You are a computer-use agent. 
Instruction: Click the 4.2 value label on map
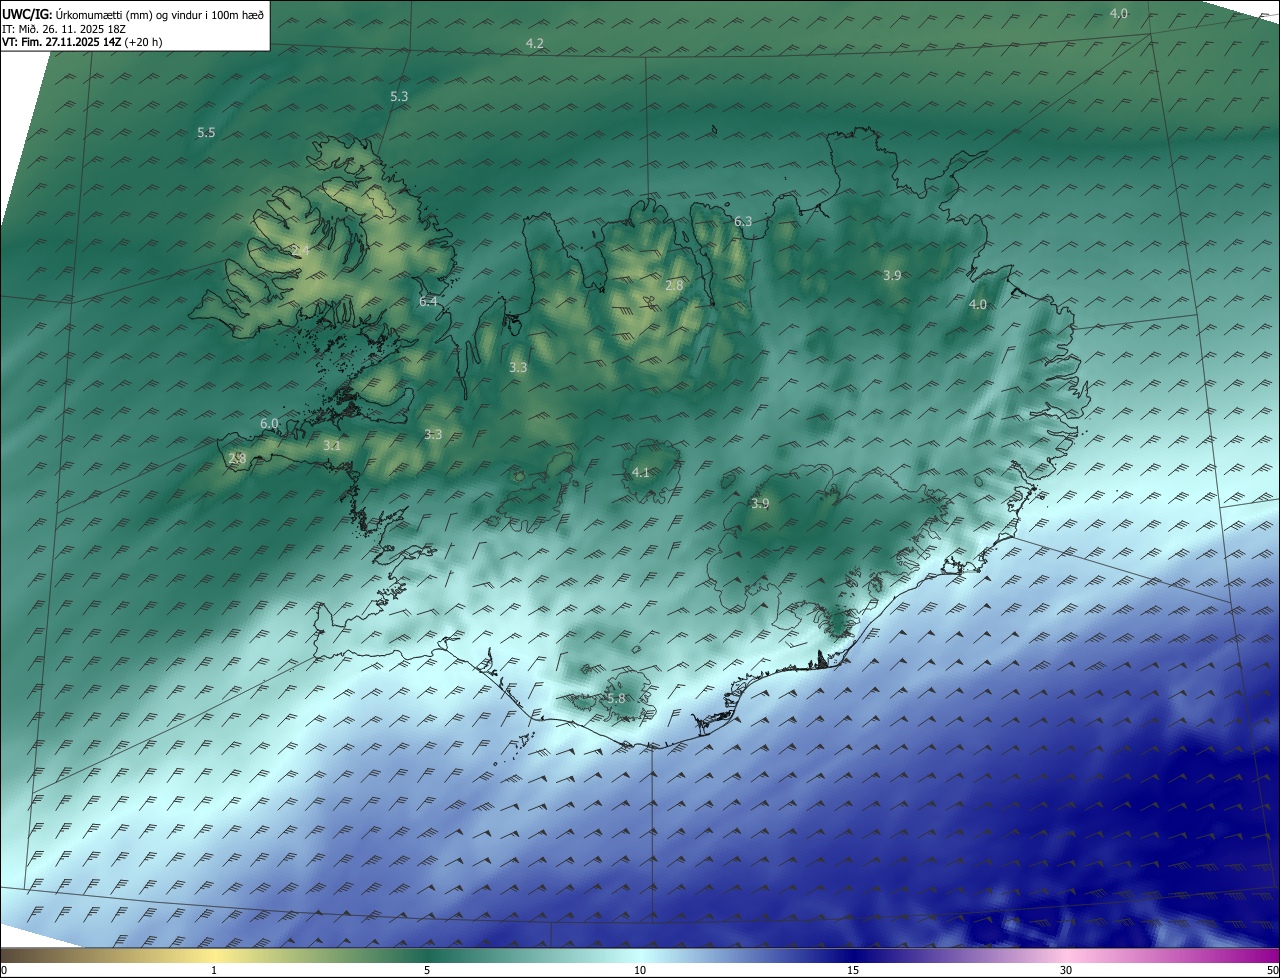tap(534, 43)
